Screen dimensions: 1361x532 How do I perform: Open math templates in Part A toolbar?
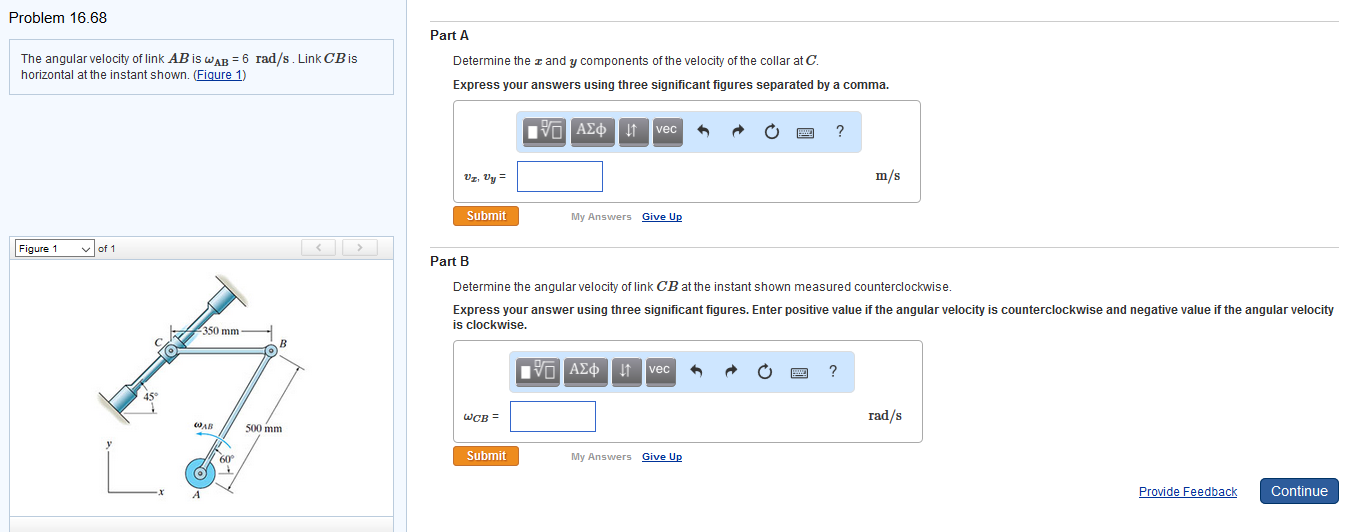click(546, 130)
